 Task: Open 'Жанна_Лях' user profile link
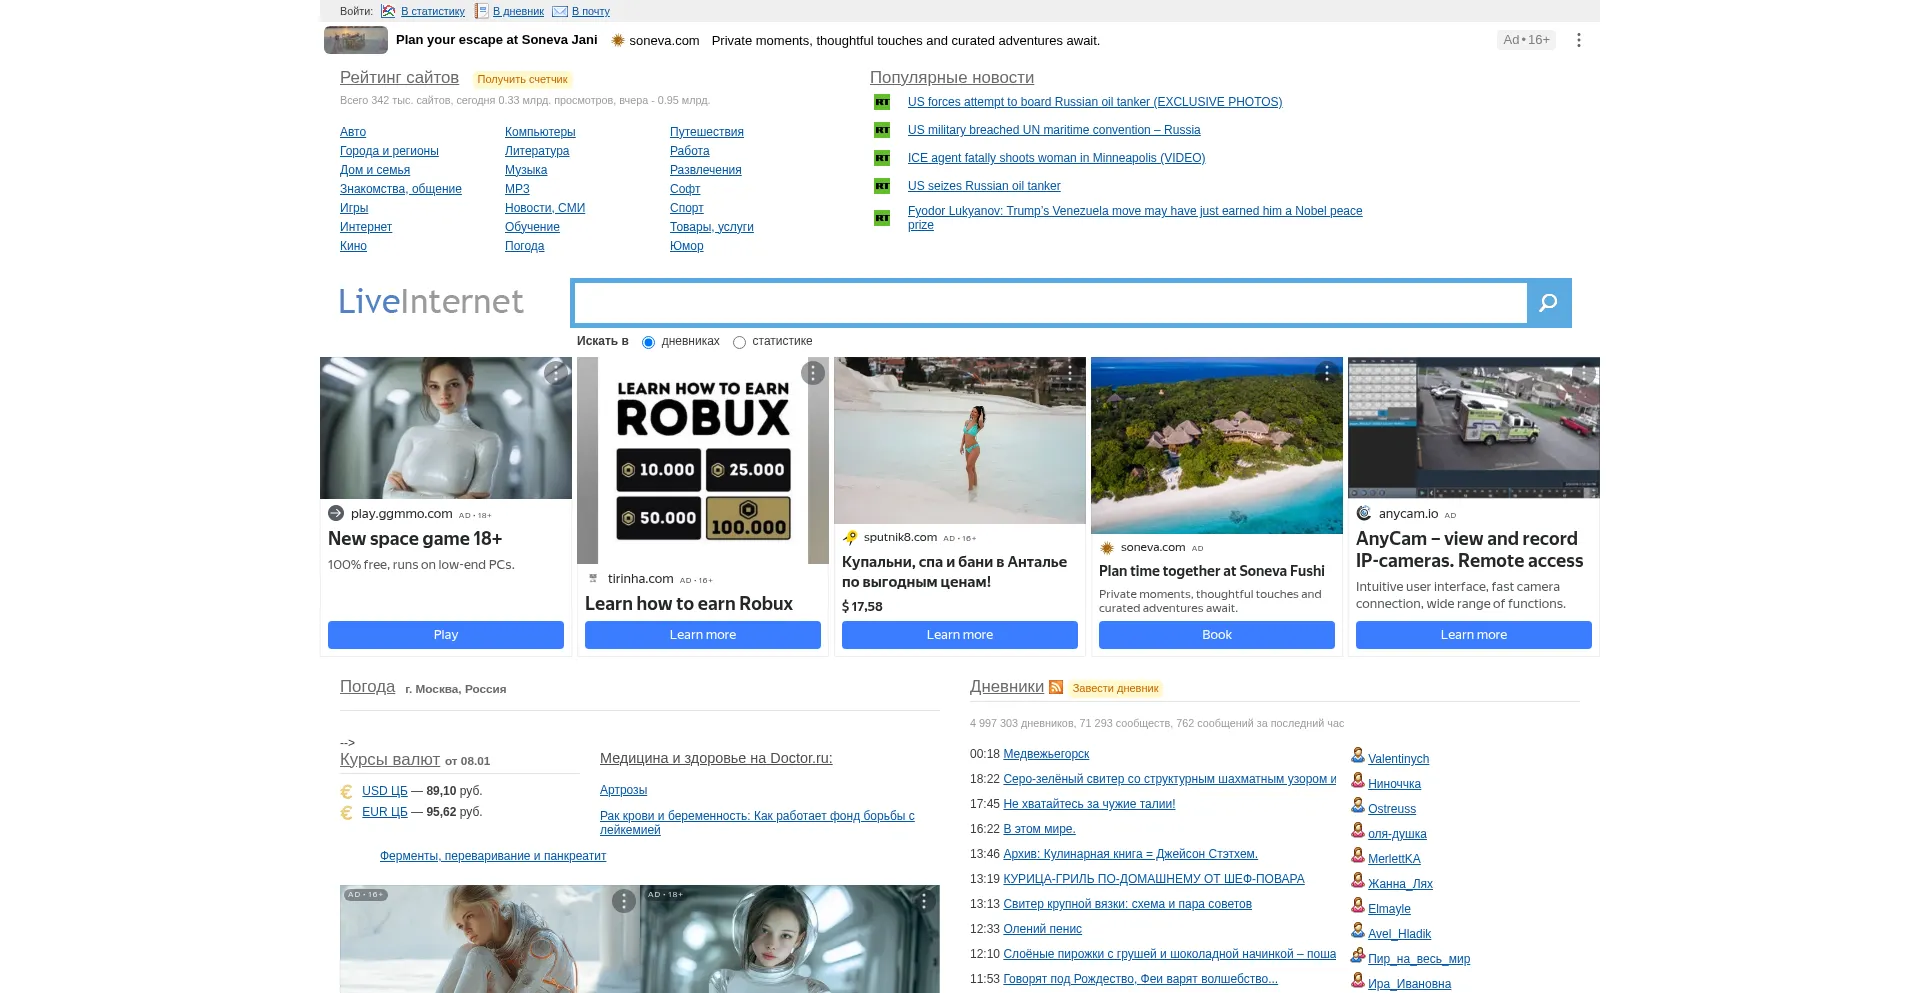click(1400, 884)
